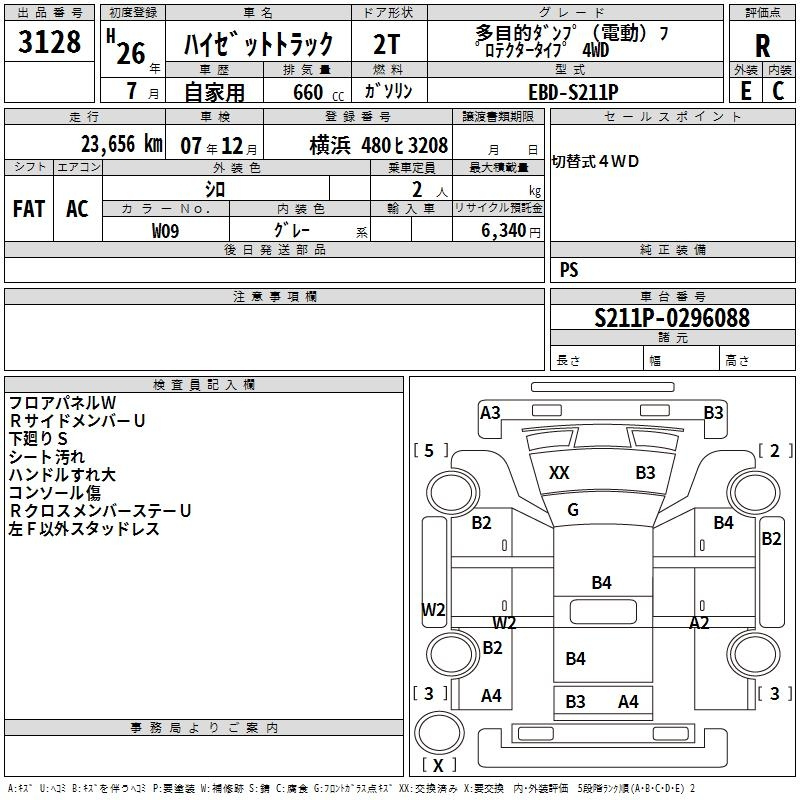Select the inspector note RクロスメンバーステーU
Screen dimensions: 800x800
(x=100, y=511)
